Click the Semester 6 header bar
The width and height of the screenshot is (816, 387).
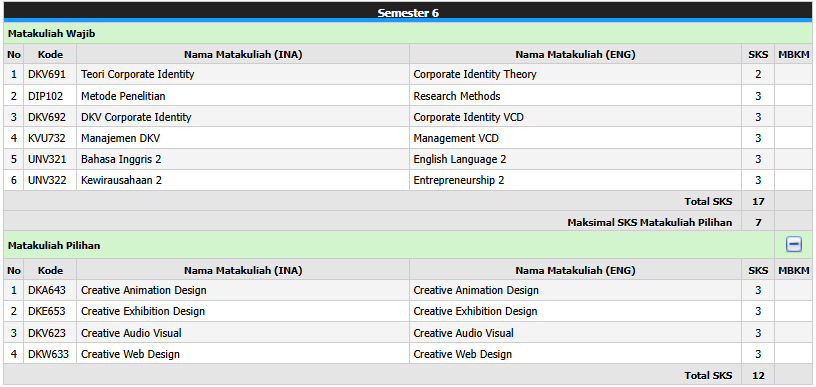408,12
